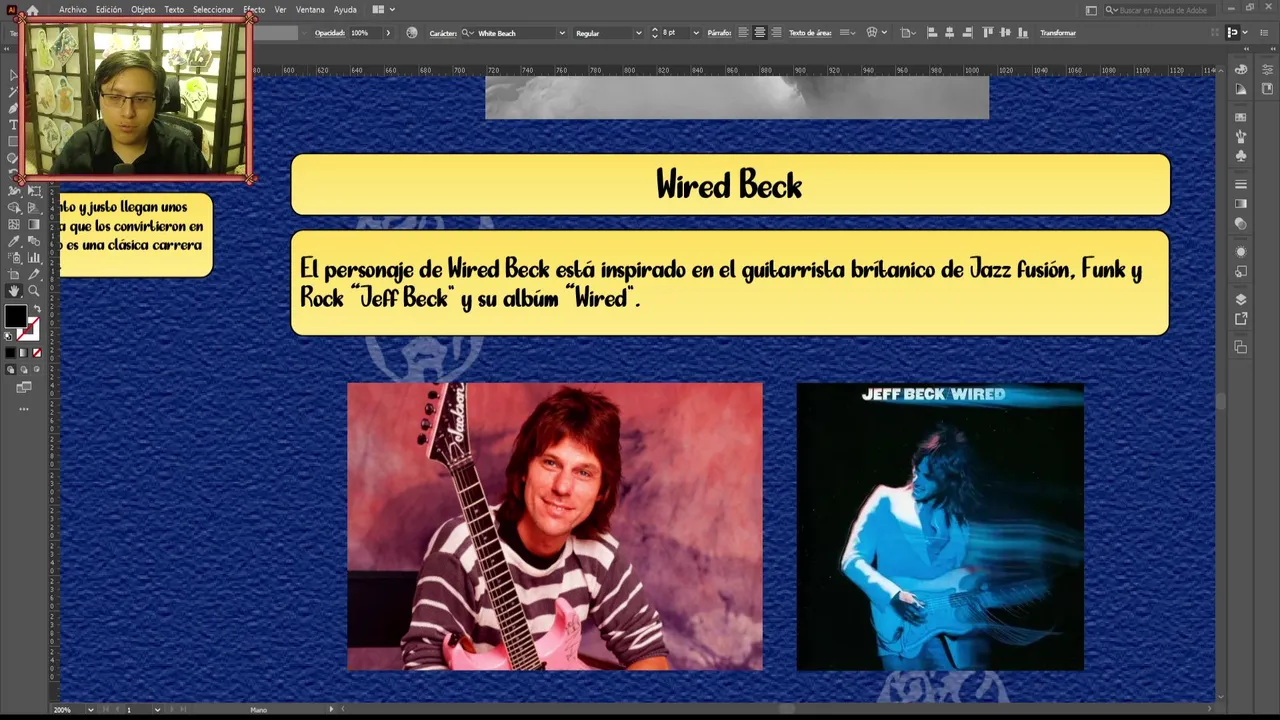Viewport: 1280px width, 720px height.
Task: Swap fill and stroke colors
Action: [37, 307]
